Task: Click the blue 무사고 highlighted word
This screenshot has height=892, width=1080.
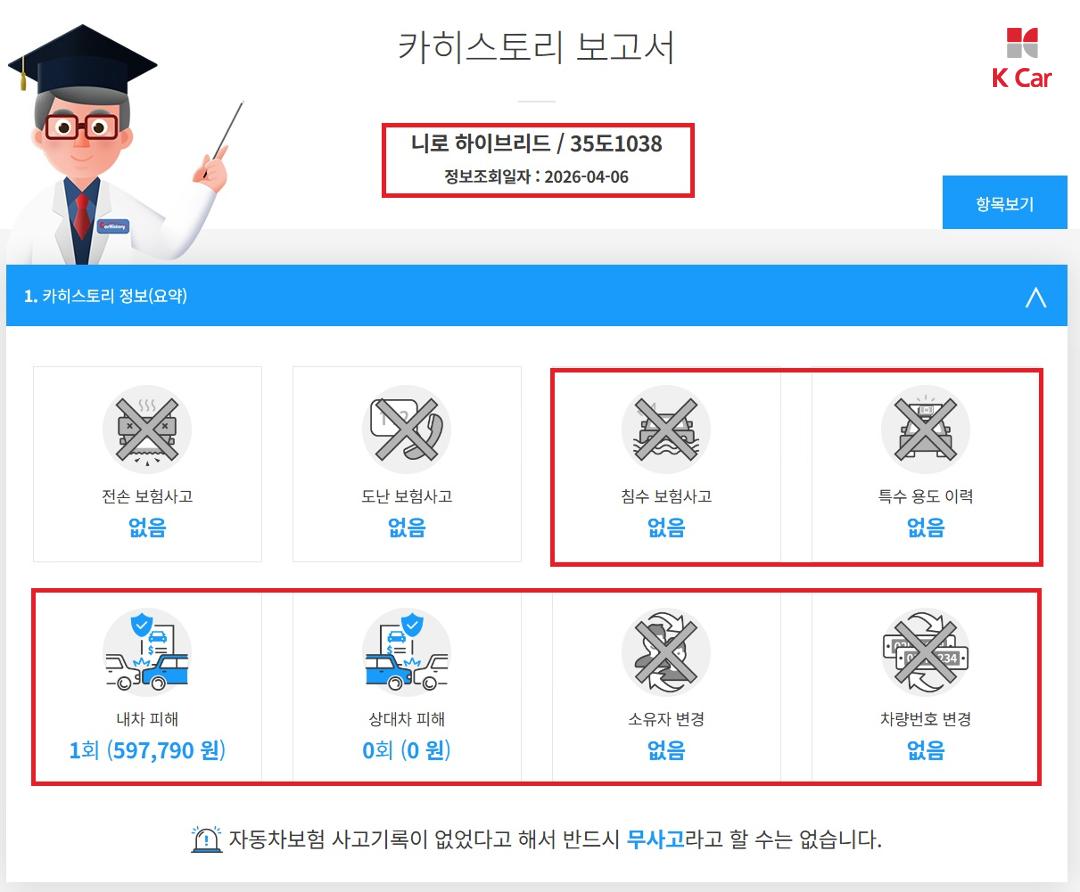Action: tap(655, 839)
